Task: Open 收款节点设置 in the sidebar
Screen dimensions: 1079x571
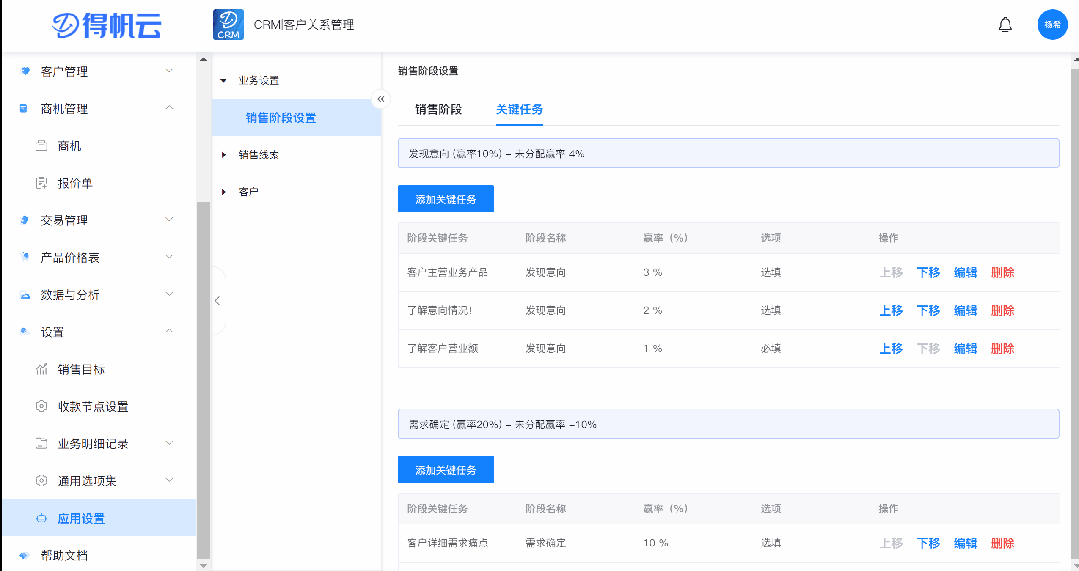Action: (x=93, y=407)
